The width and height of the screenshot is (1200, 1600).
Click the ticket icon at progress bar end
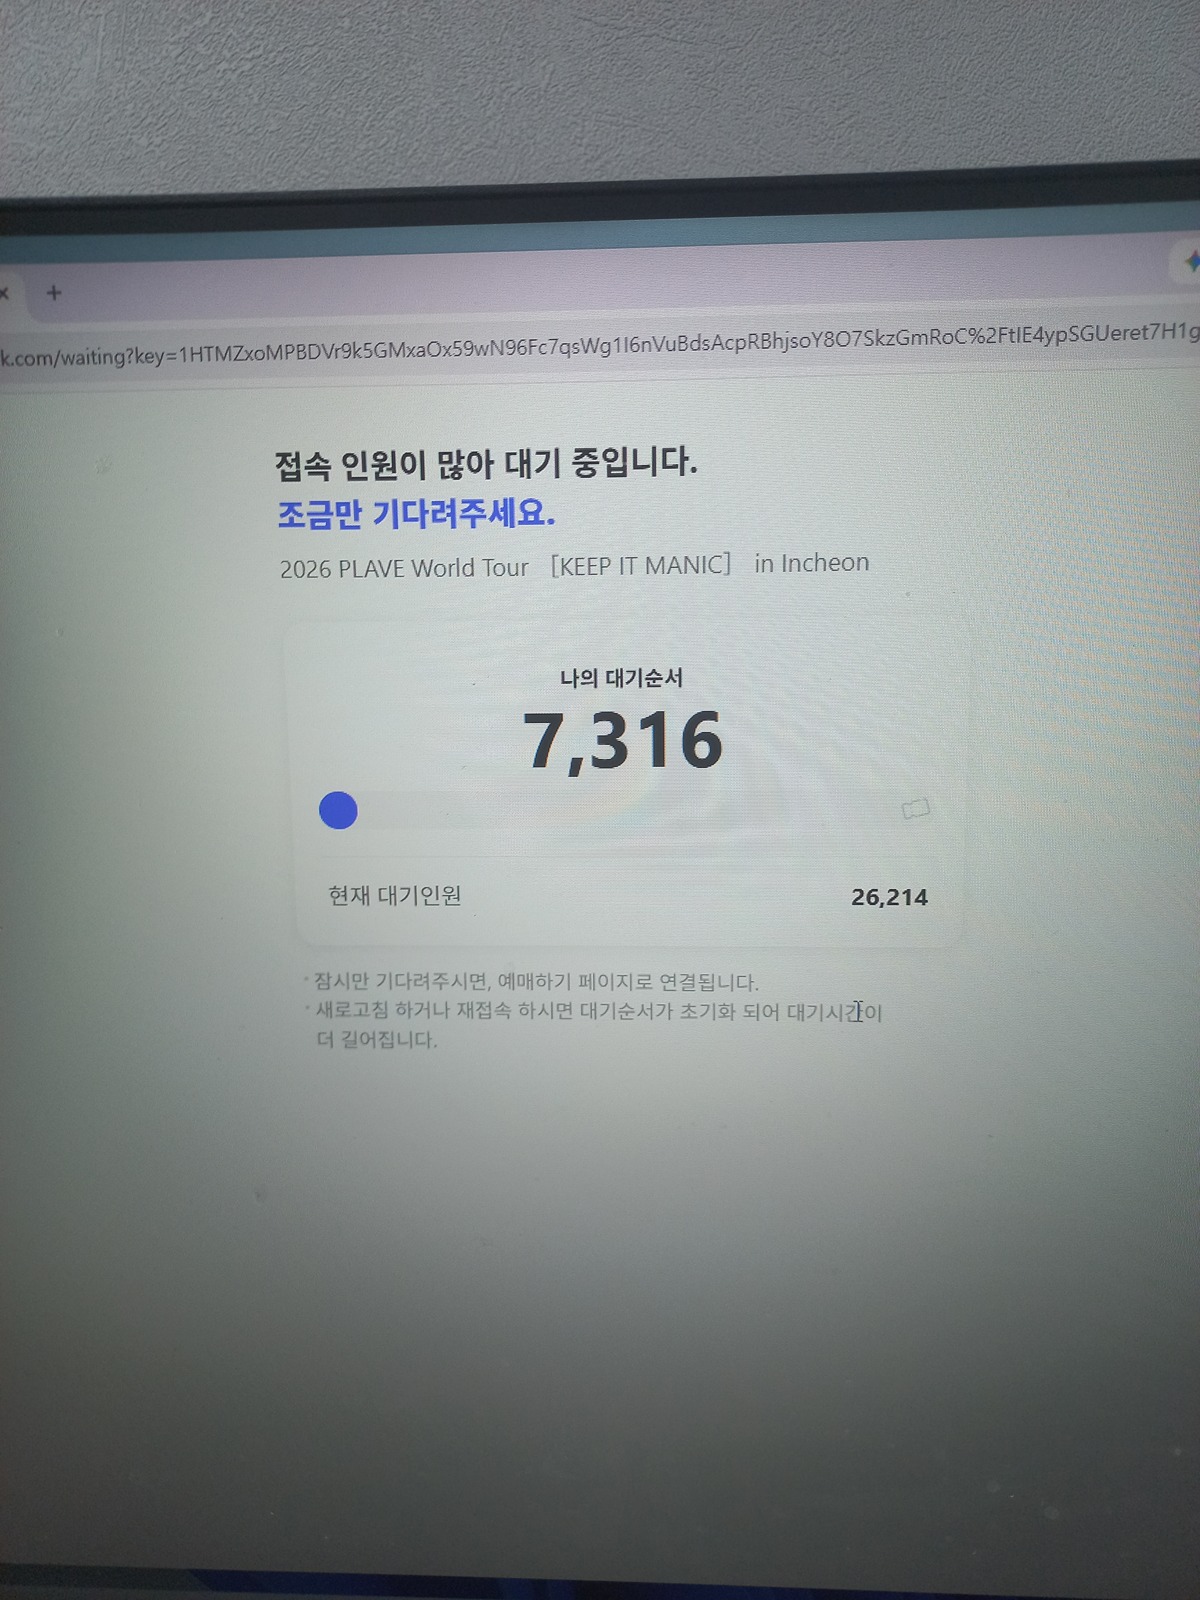(x=915, y=808)
